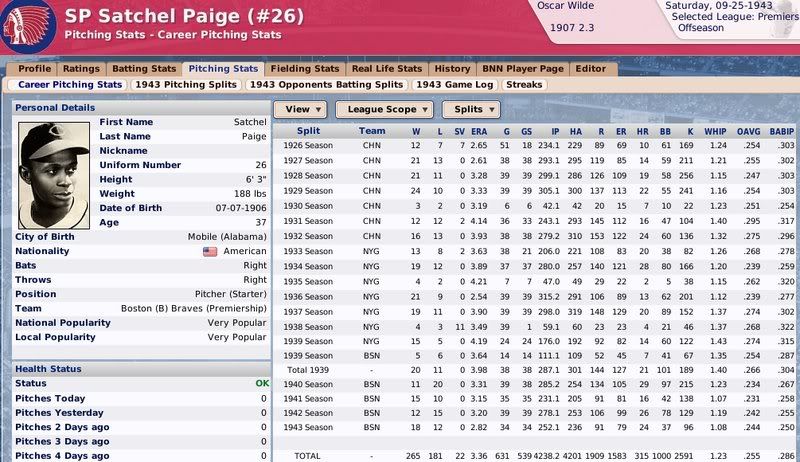This screenshot has width=800, height=462.
Task: Switch to the History tab
Action: [x=452, y=69]
